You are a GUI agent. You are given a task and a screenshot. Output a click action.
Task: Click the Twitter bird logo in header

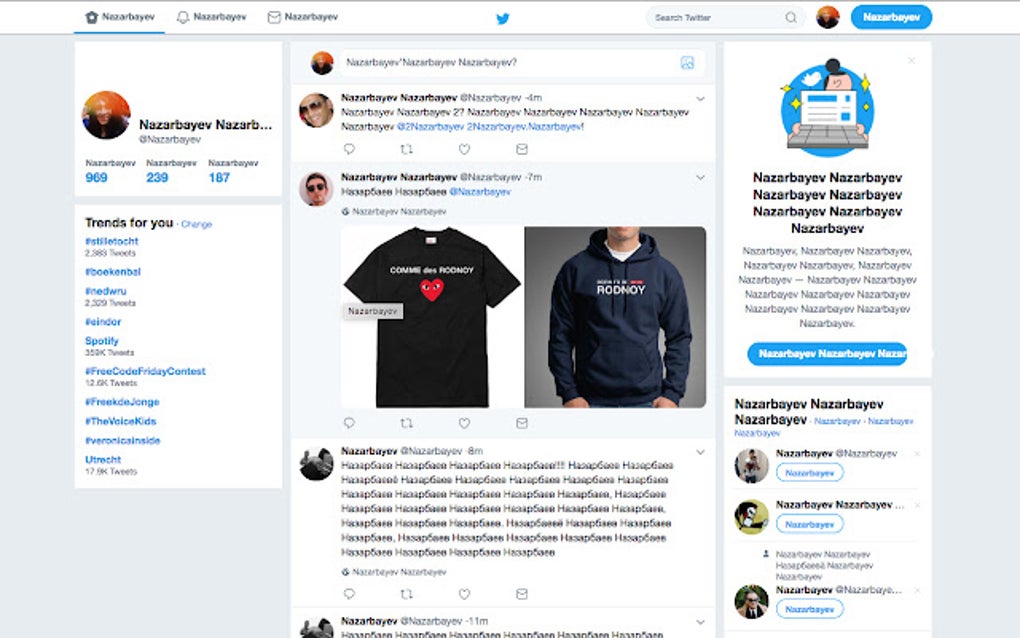point(502,18)
